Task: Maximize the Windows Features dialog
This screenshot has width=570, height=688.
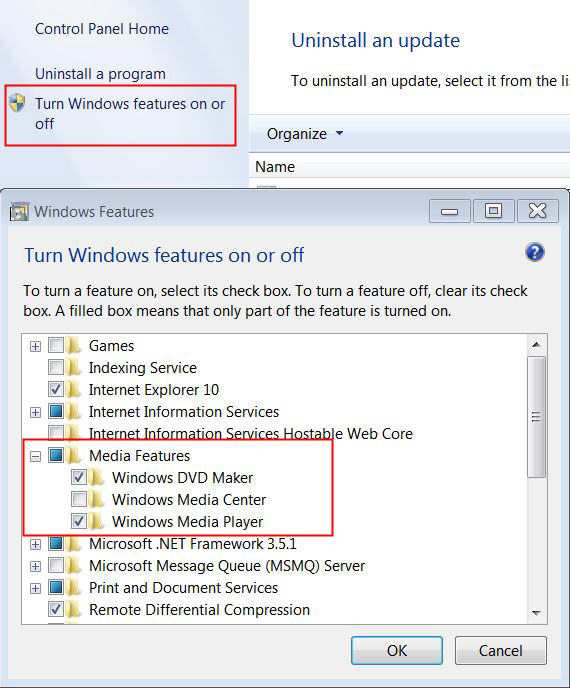Action: pyautogui.click(x=493, y=211)
